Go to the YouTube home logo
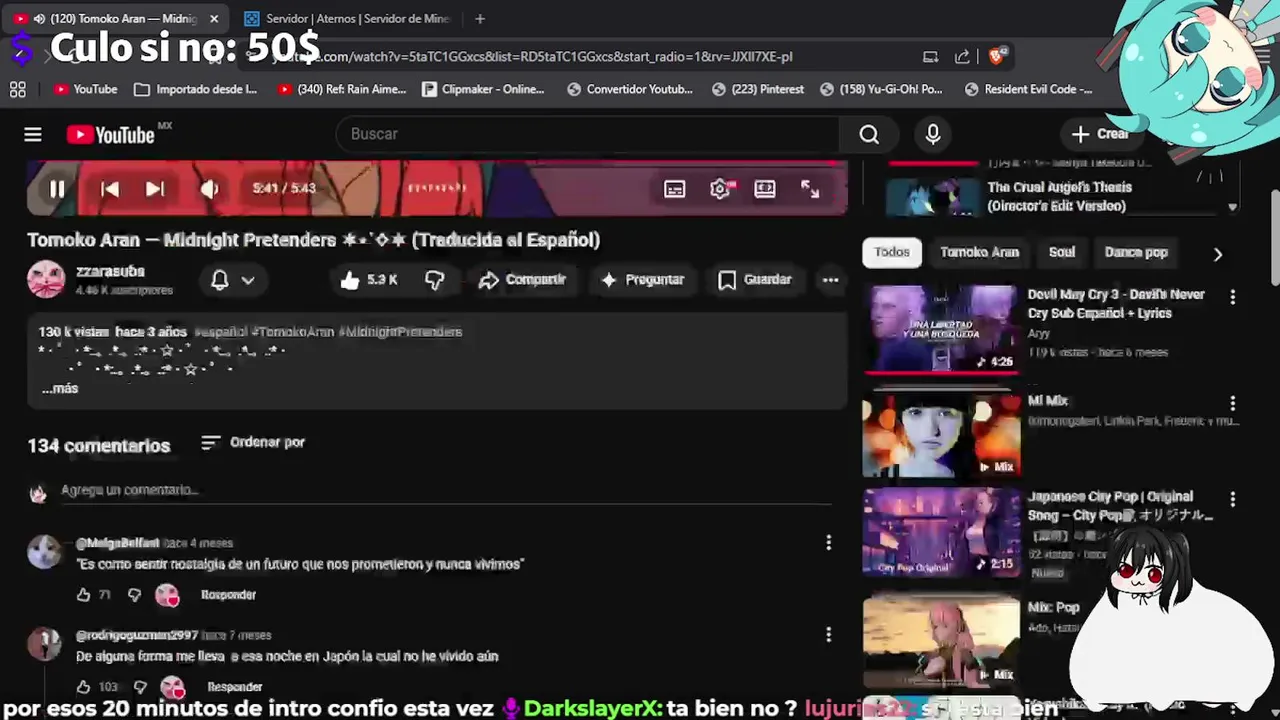Screen dimensions: 1280x720 (110, 135)
